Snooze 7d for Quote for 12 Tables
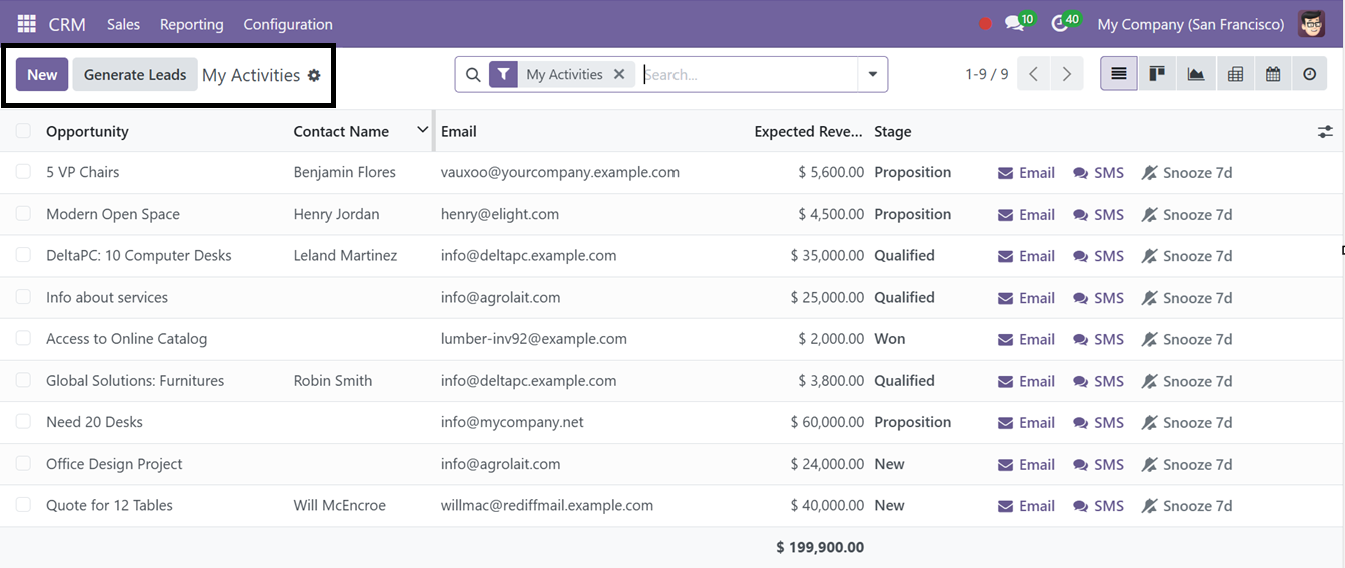Viewport: 1345px width, 568px height. 1186,506
